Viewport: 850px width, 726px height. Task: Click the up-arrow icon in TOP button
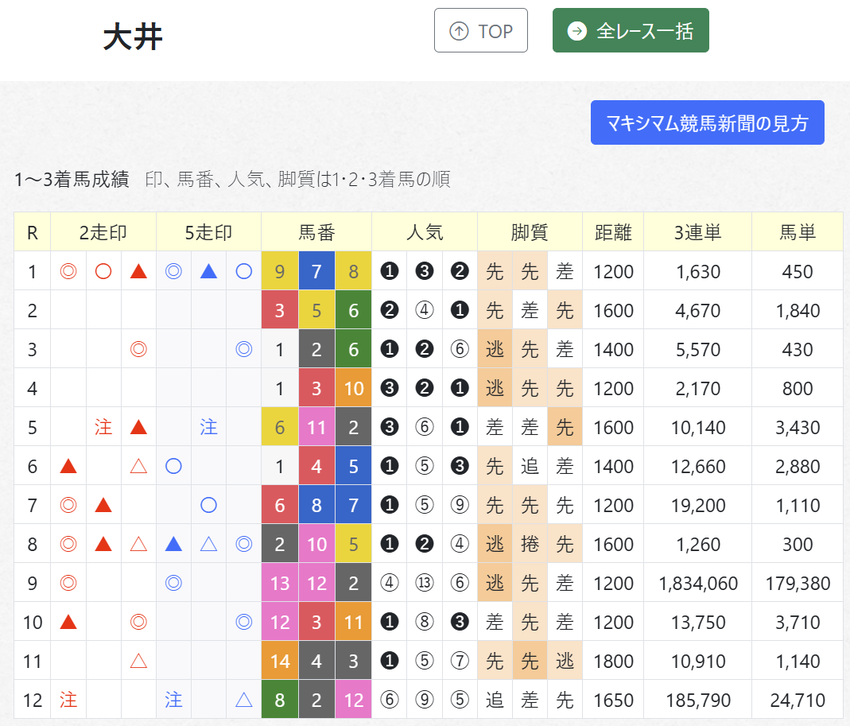[x=459, y=31]
